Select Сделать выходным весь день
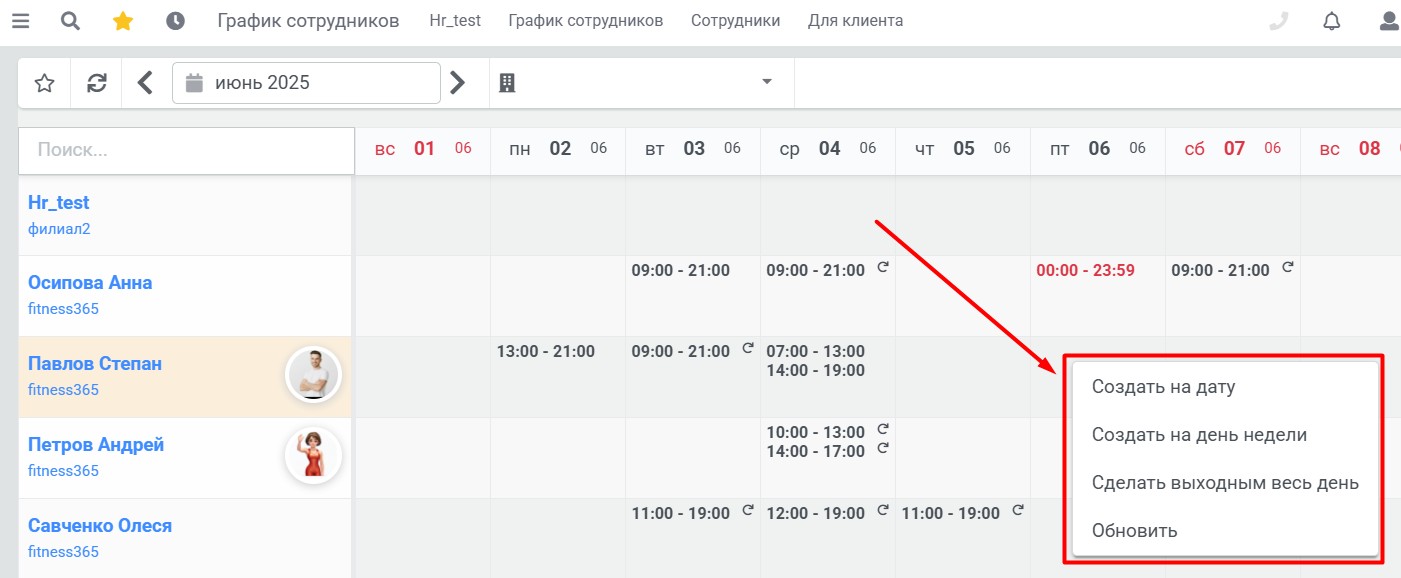 [1226, 483]
